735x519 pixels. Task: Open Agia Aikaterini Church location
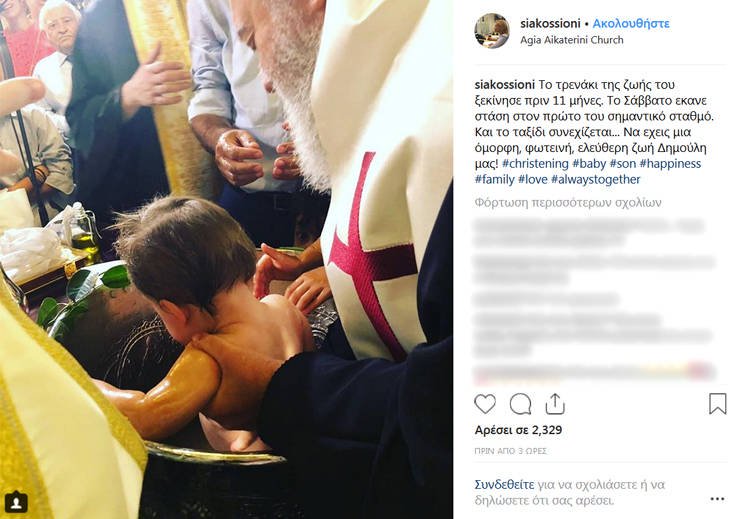click(572, 40)
